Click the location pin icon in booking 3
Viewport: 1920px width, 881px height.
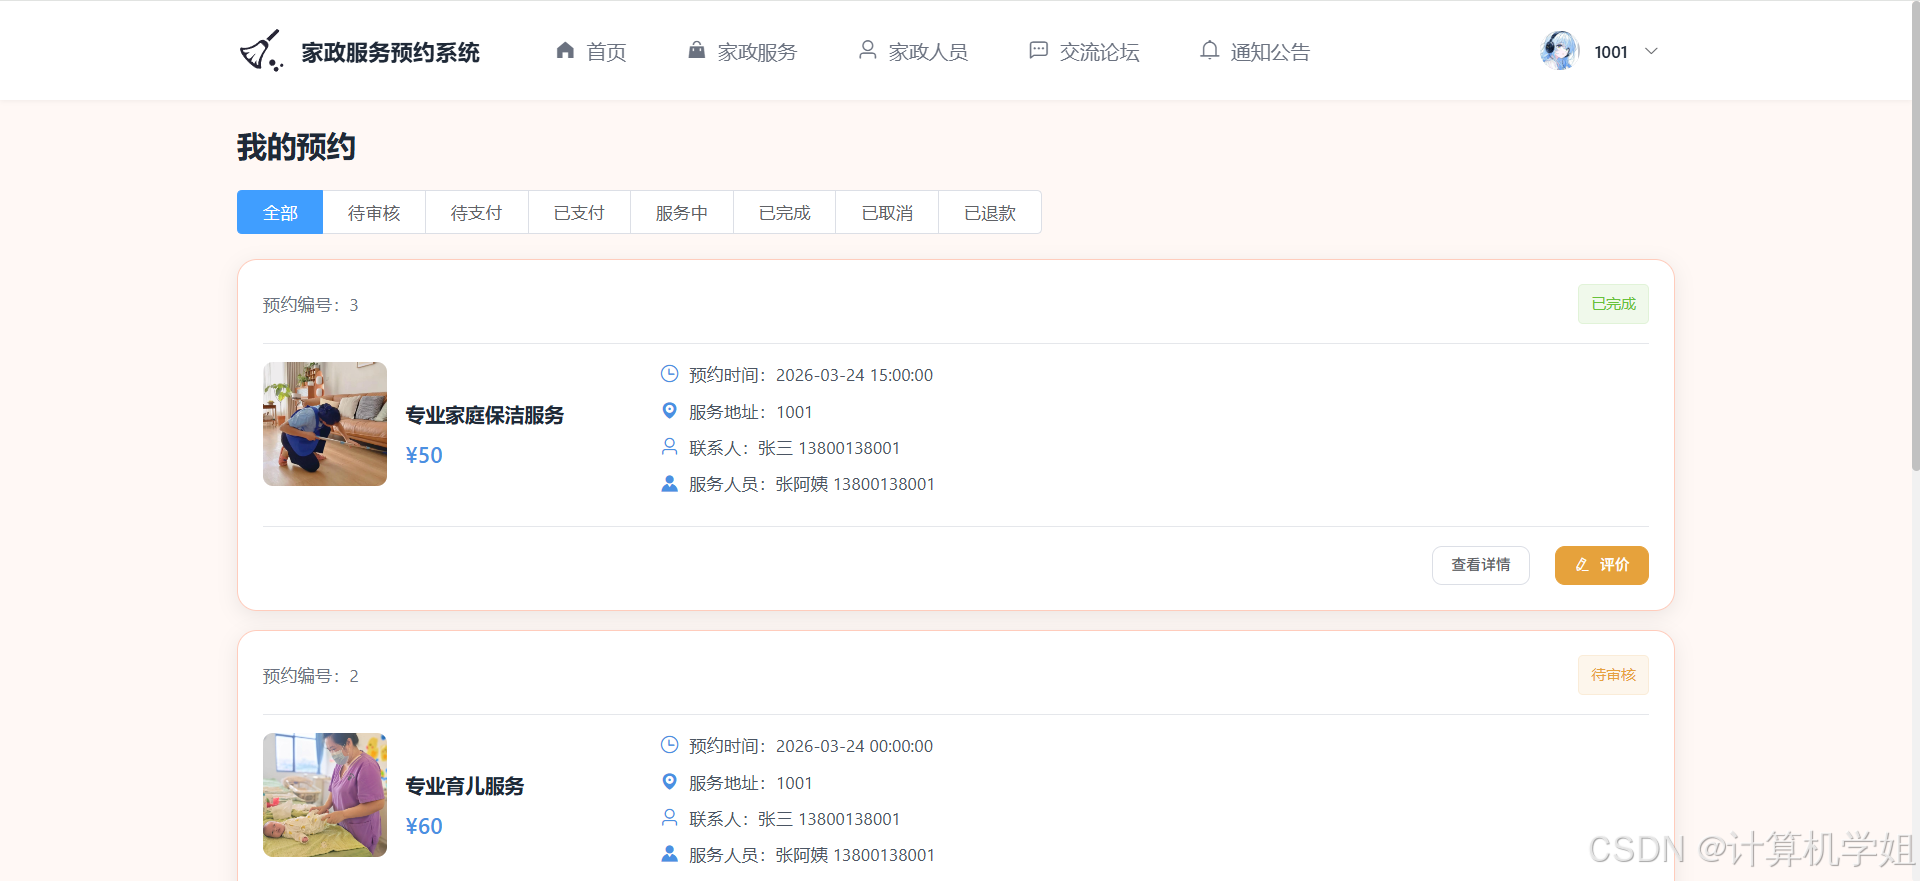point(669,411)
